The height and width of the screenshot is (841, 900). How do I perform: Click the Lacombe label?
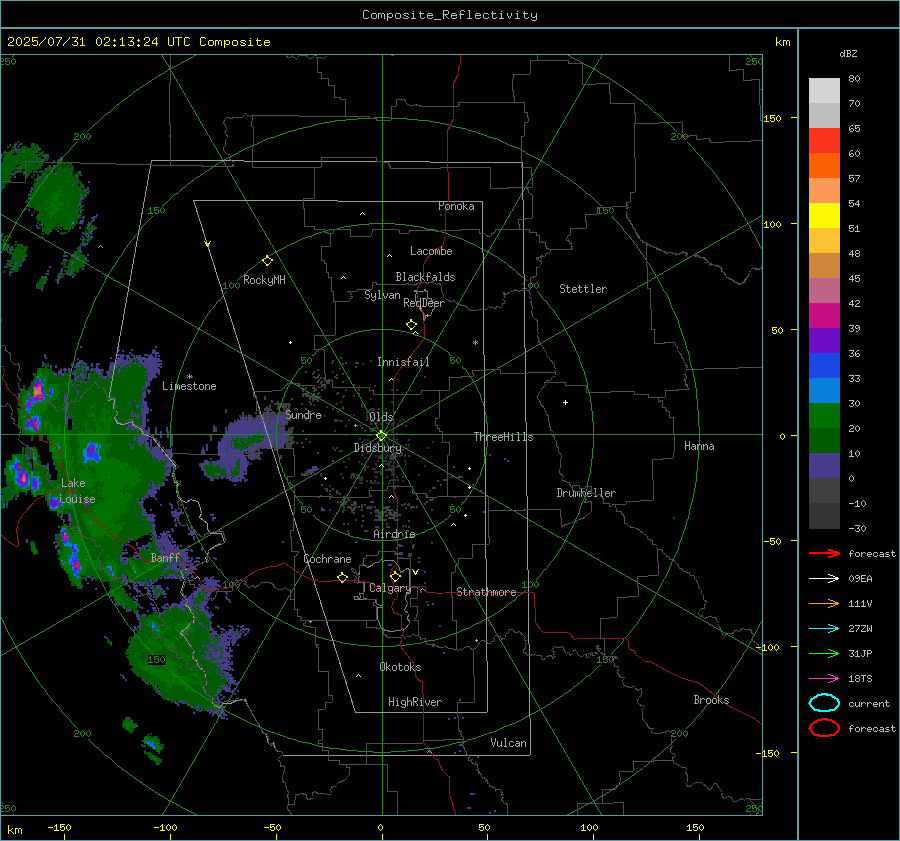point(431,251)
